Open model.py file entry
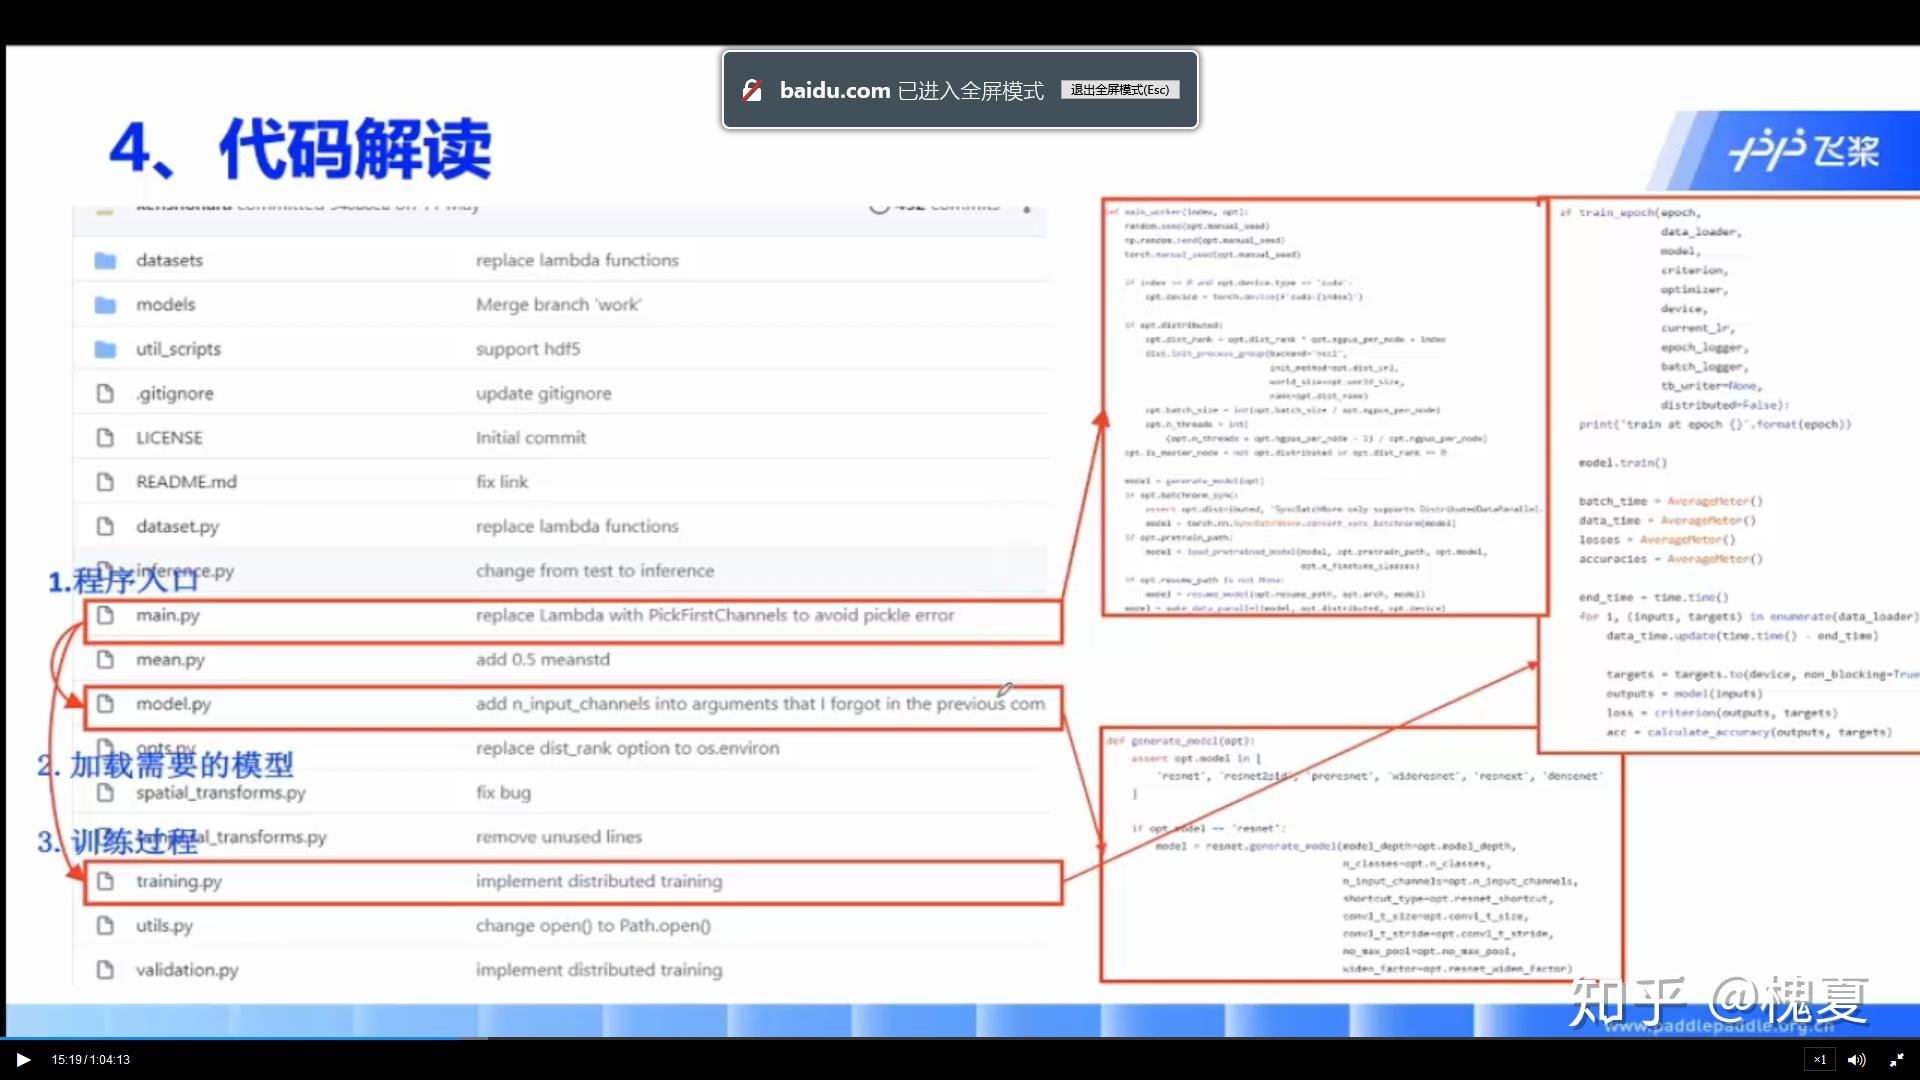1920x1080 pixels. pyautogui.click(x=174, y=705)
